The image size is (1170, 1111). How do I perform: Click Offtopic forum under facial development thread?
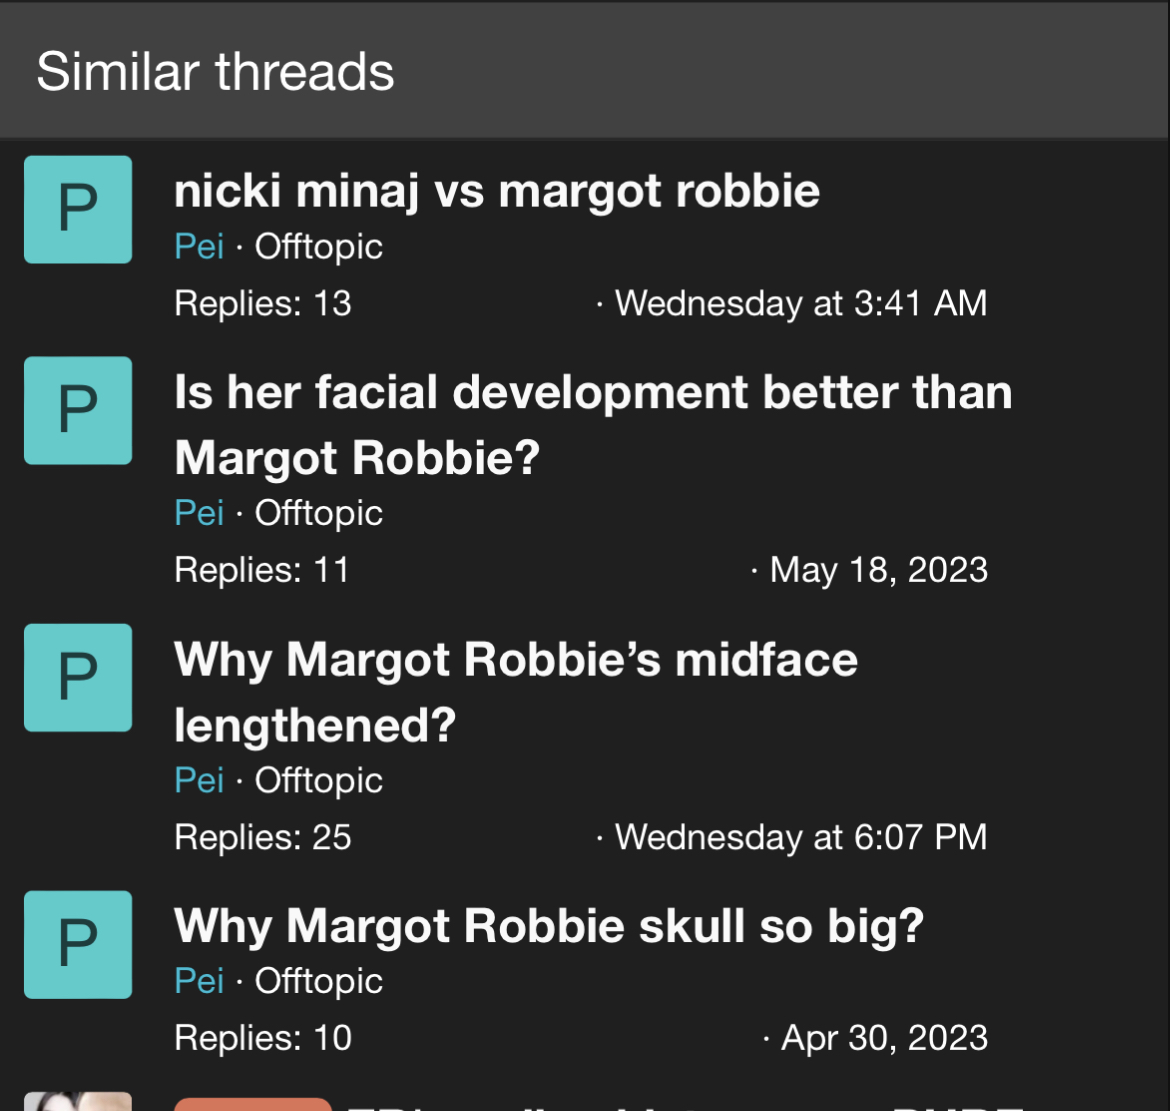point(319,513)
